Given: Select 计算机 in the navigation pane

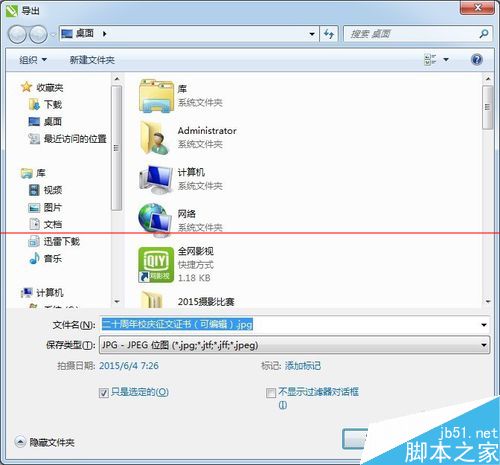Looking at the screenshot, I should [x=50, y=293].
